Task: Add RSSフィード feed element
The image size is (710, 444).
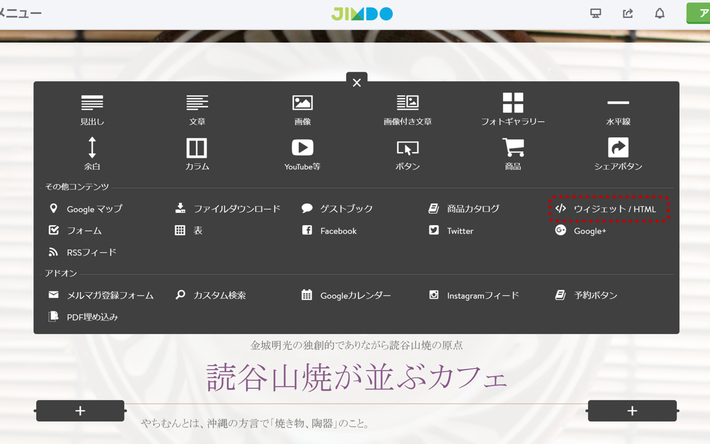Action: pos(82,252)
